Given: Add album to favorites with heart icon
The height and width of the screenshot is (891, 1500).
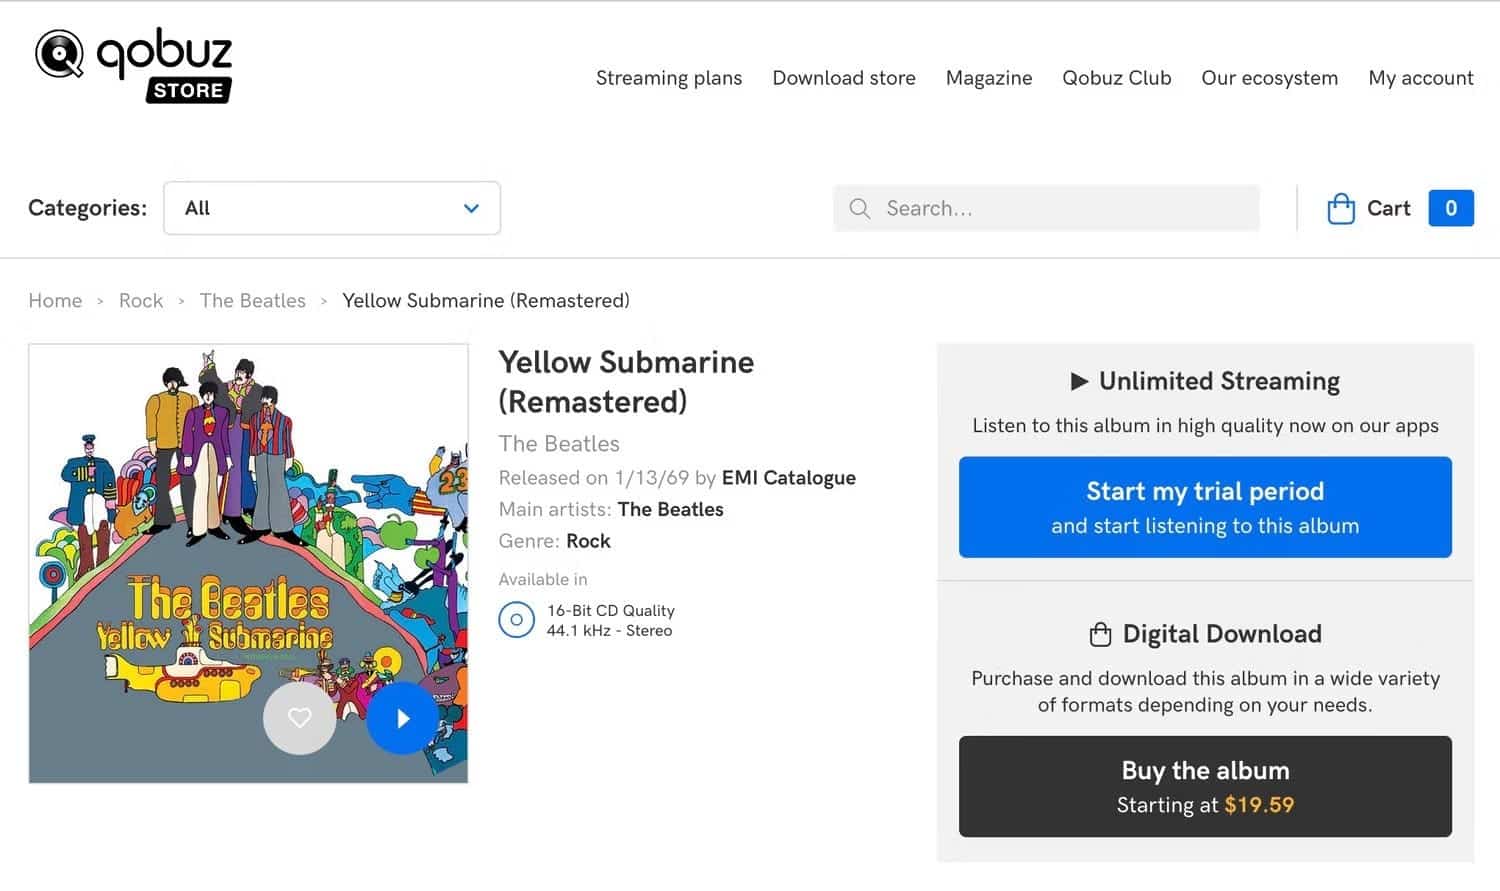Looking at the screenshot, I should [x=299, y=718].
